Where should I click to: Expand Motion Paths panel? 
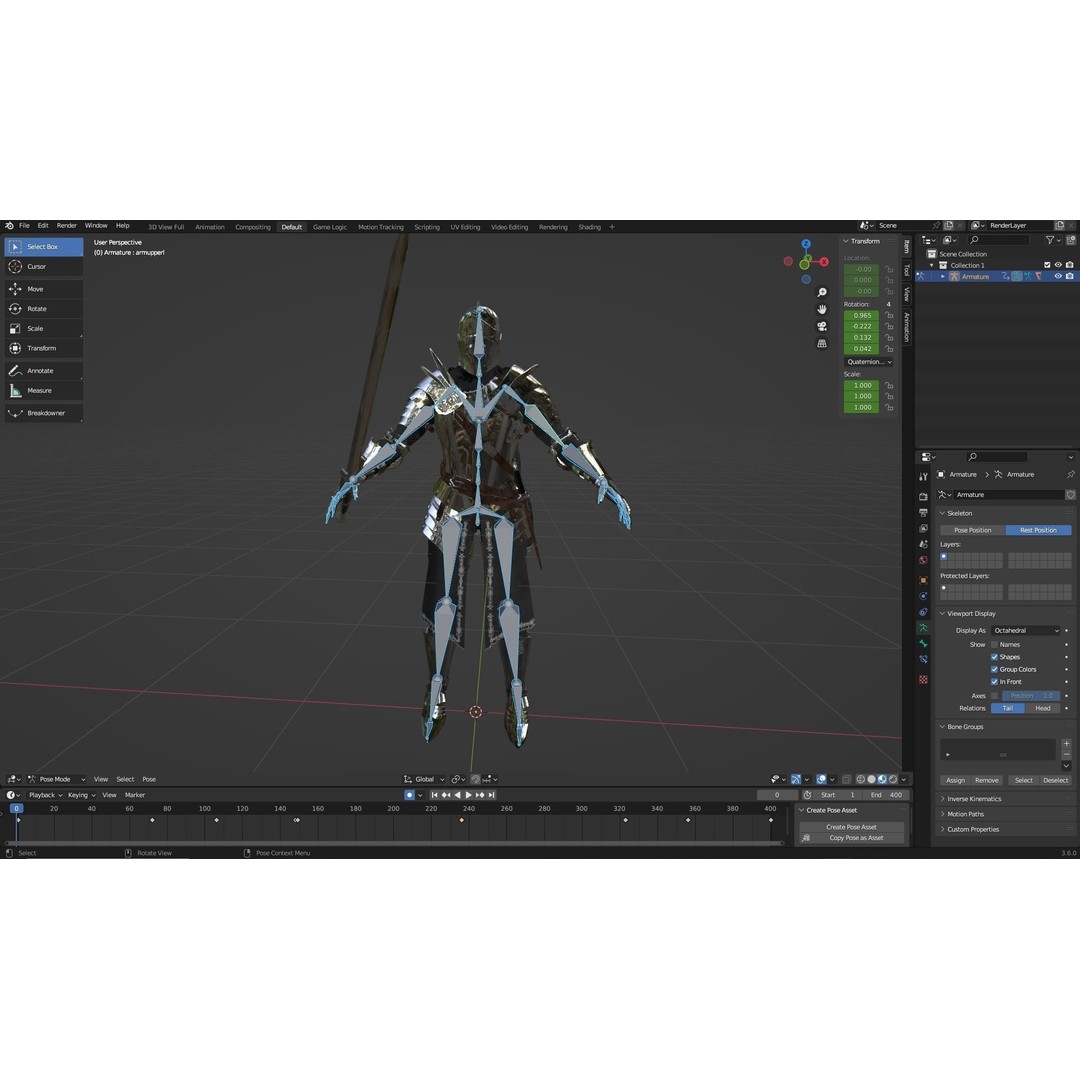(965, 814)
